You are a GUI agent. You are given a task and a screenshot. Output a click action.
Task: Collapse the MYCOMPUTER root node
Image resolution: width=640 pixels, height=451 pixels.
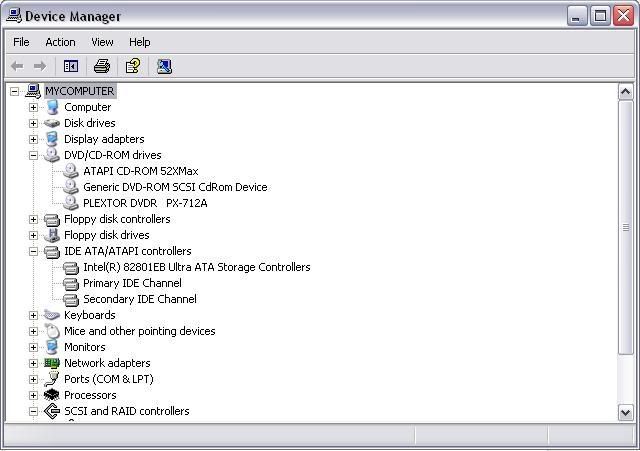point(14,91)
